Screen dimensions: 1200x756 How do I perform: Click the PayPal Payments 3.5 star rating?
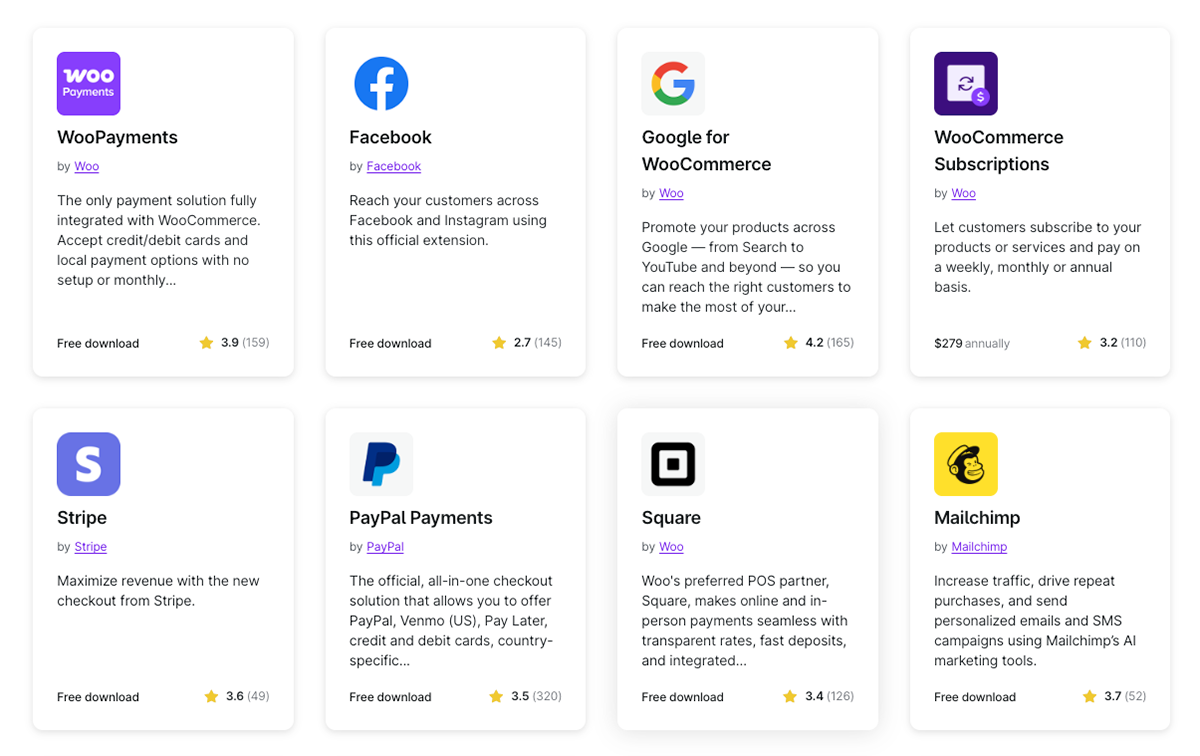(525, 697)
